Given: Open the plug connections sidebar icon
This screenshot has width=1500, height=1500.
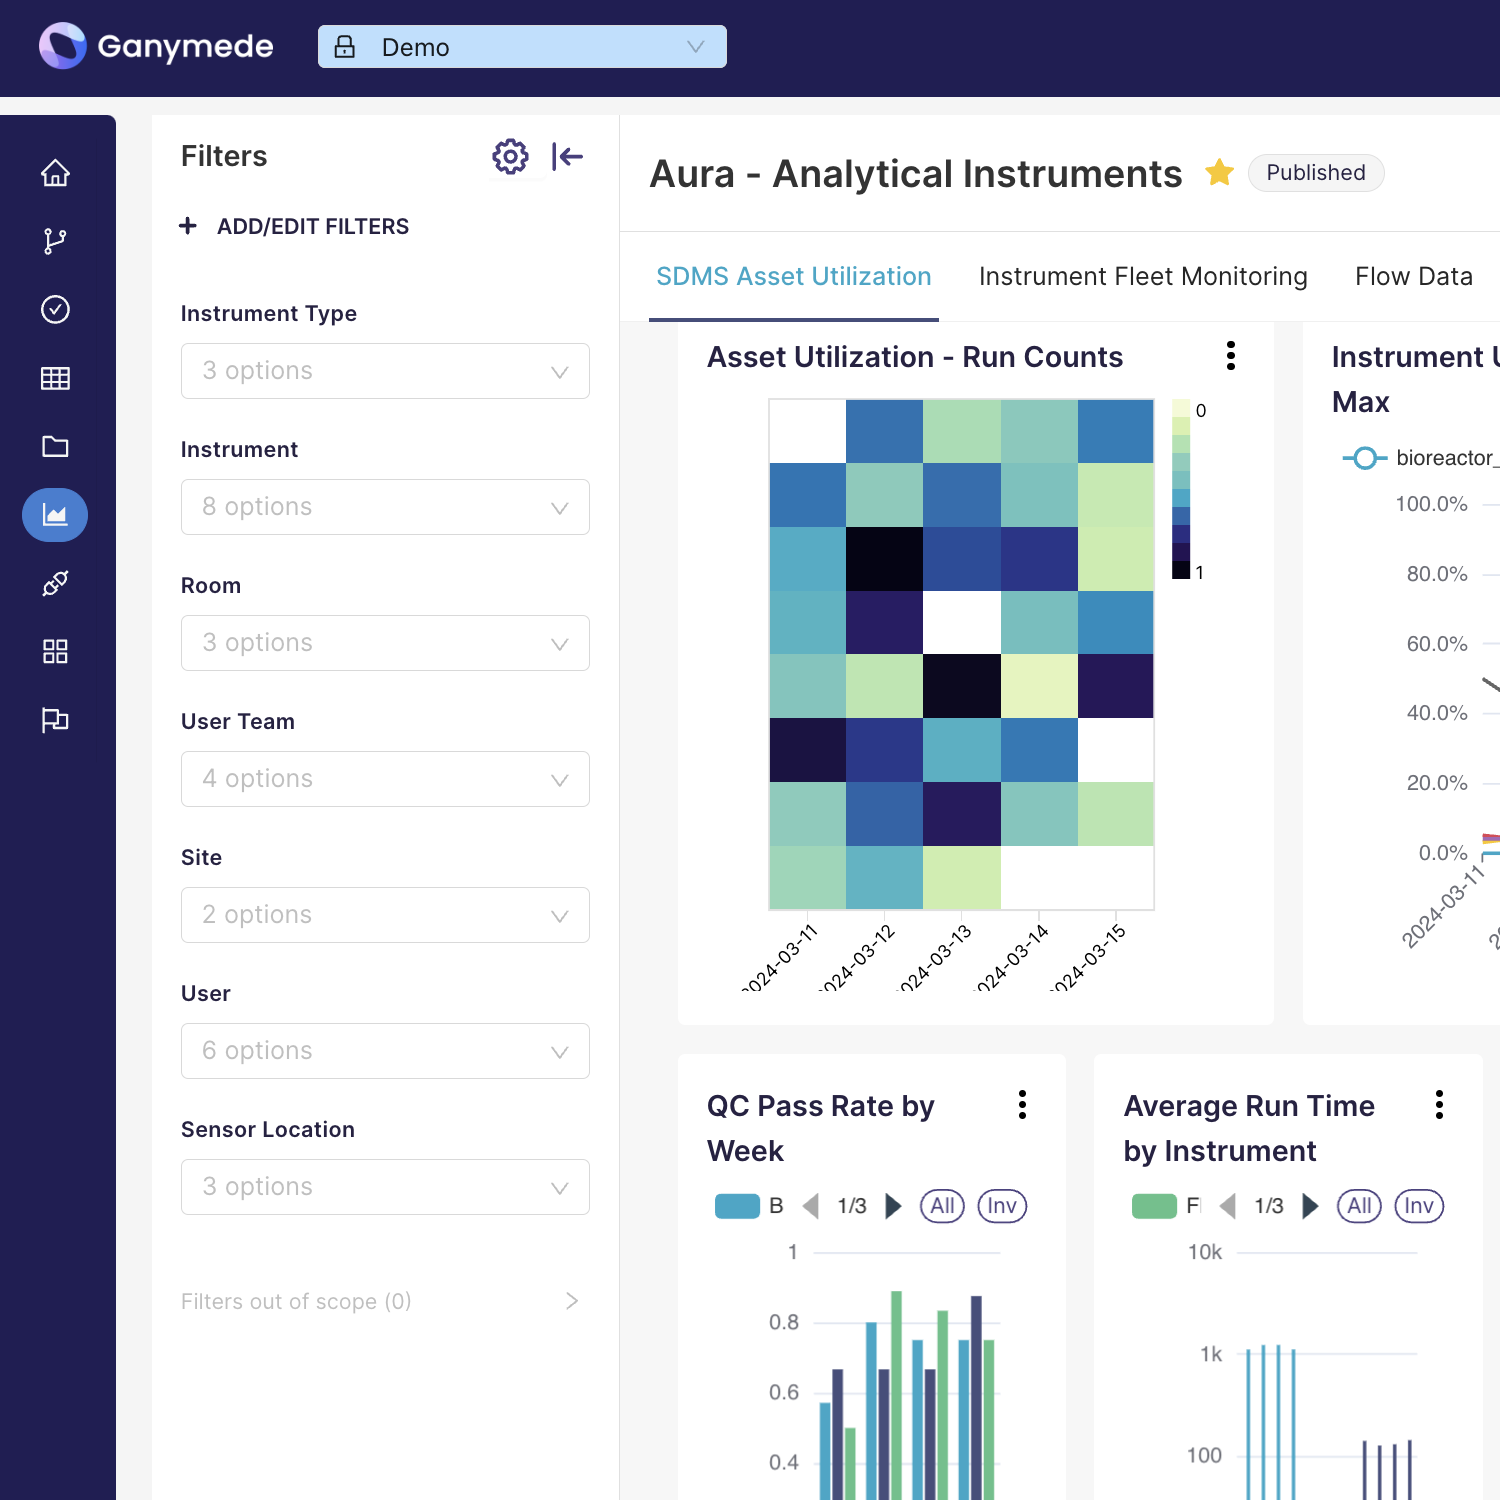Looking at the screenshot, I should (x=55, y=583).
